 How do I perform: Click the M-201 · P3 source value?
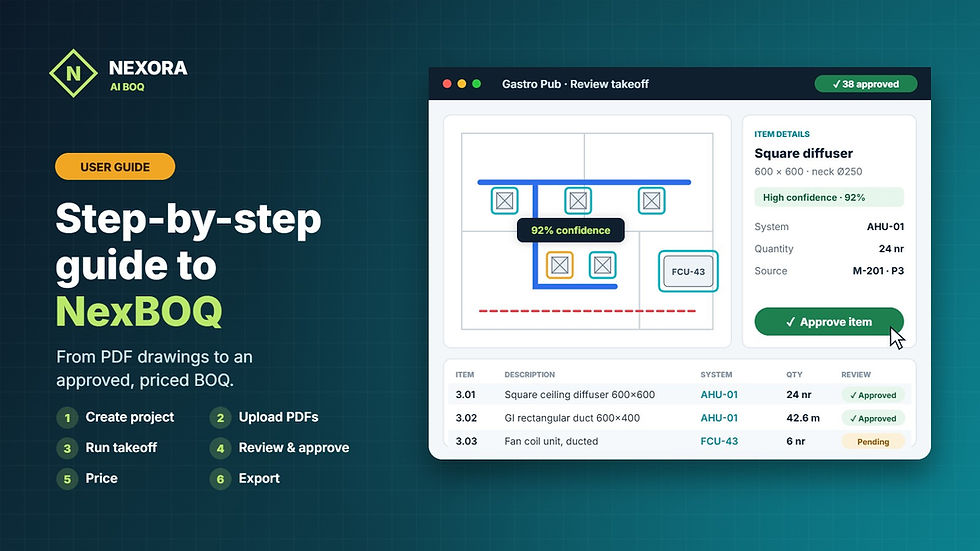click(878, 271)
